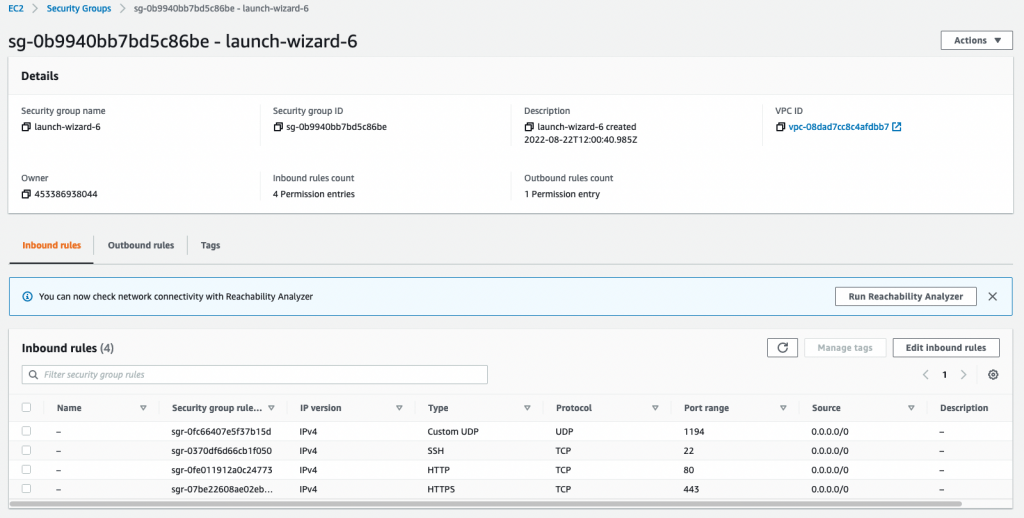Image resolution: width=1024 pixels, height=518 pixels.
Task: Click the SSH type cell
Action: click(x=436, y=451)
